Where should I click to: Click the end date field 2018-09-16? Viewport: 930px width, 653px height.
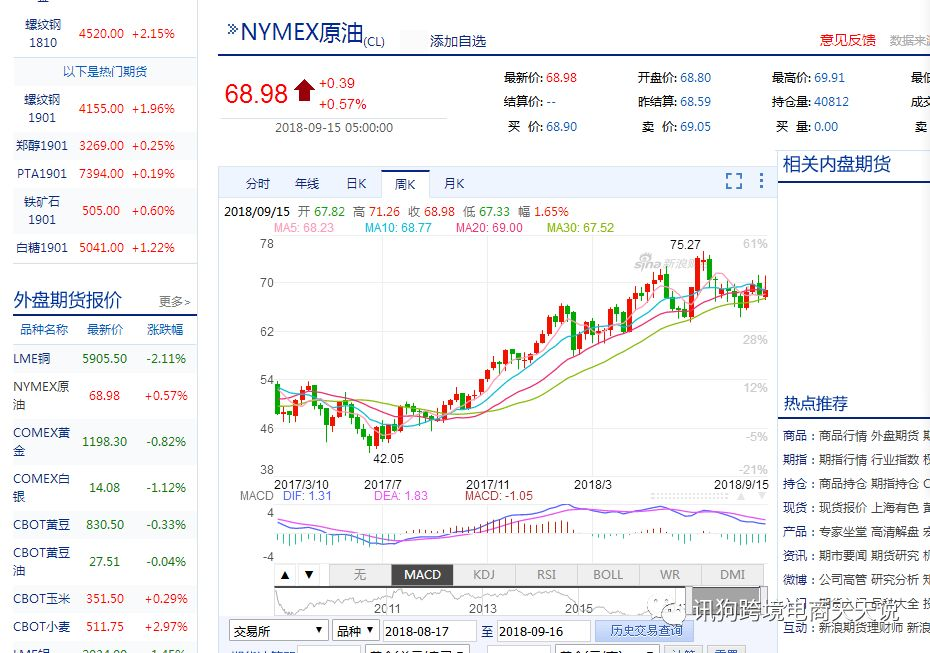[543, 632]
